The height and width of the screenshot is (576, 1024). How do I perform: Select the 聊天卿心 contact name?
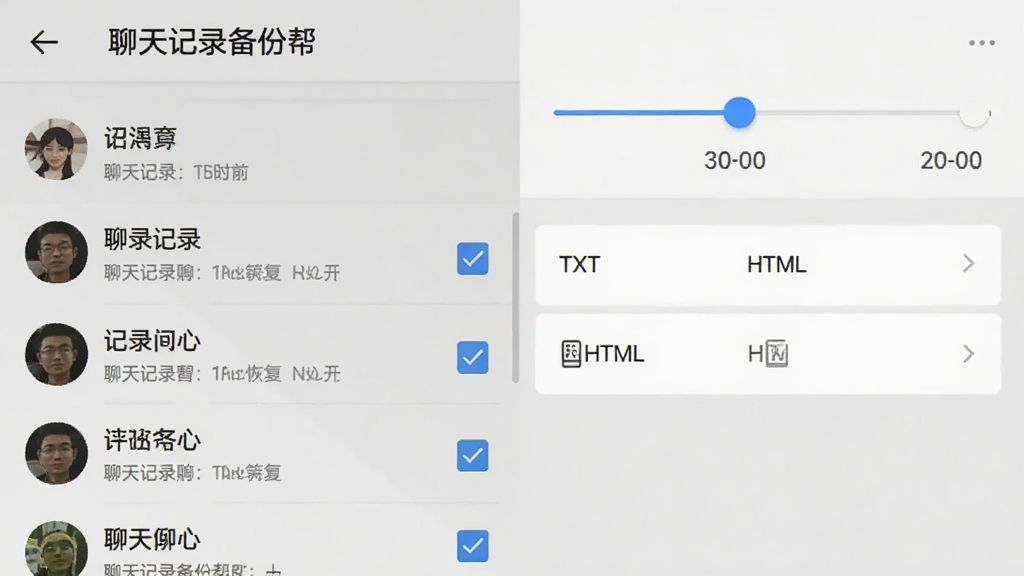point(152,539)
